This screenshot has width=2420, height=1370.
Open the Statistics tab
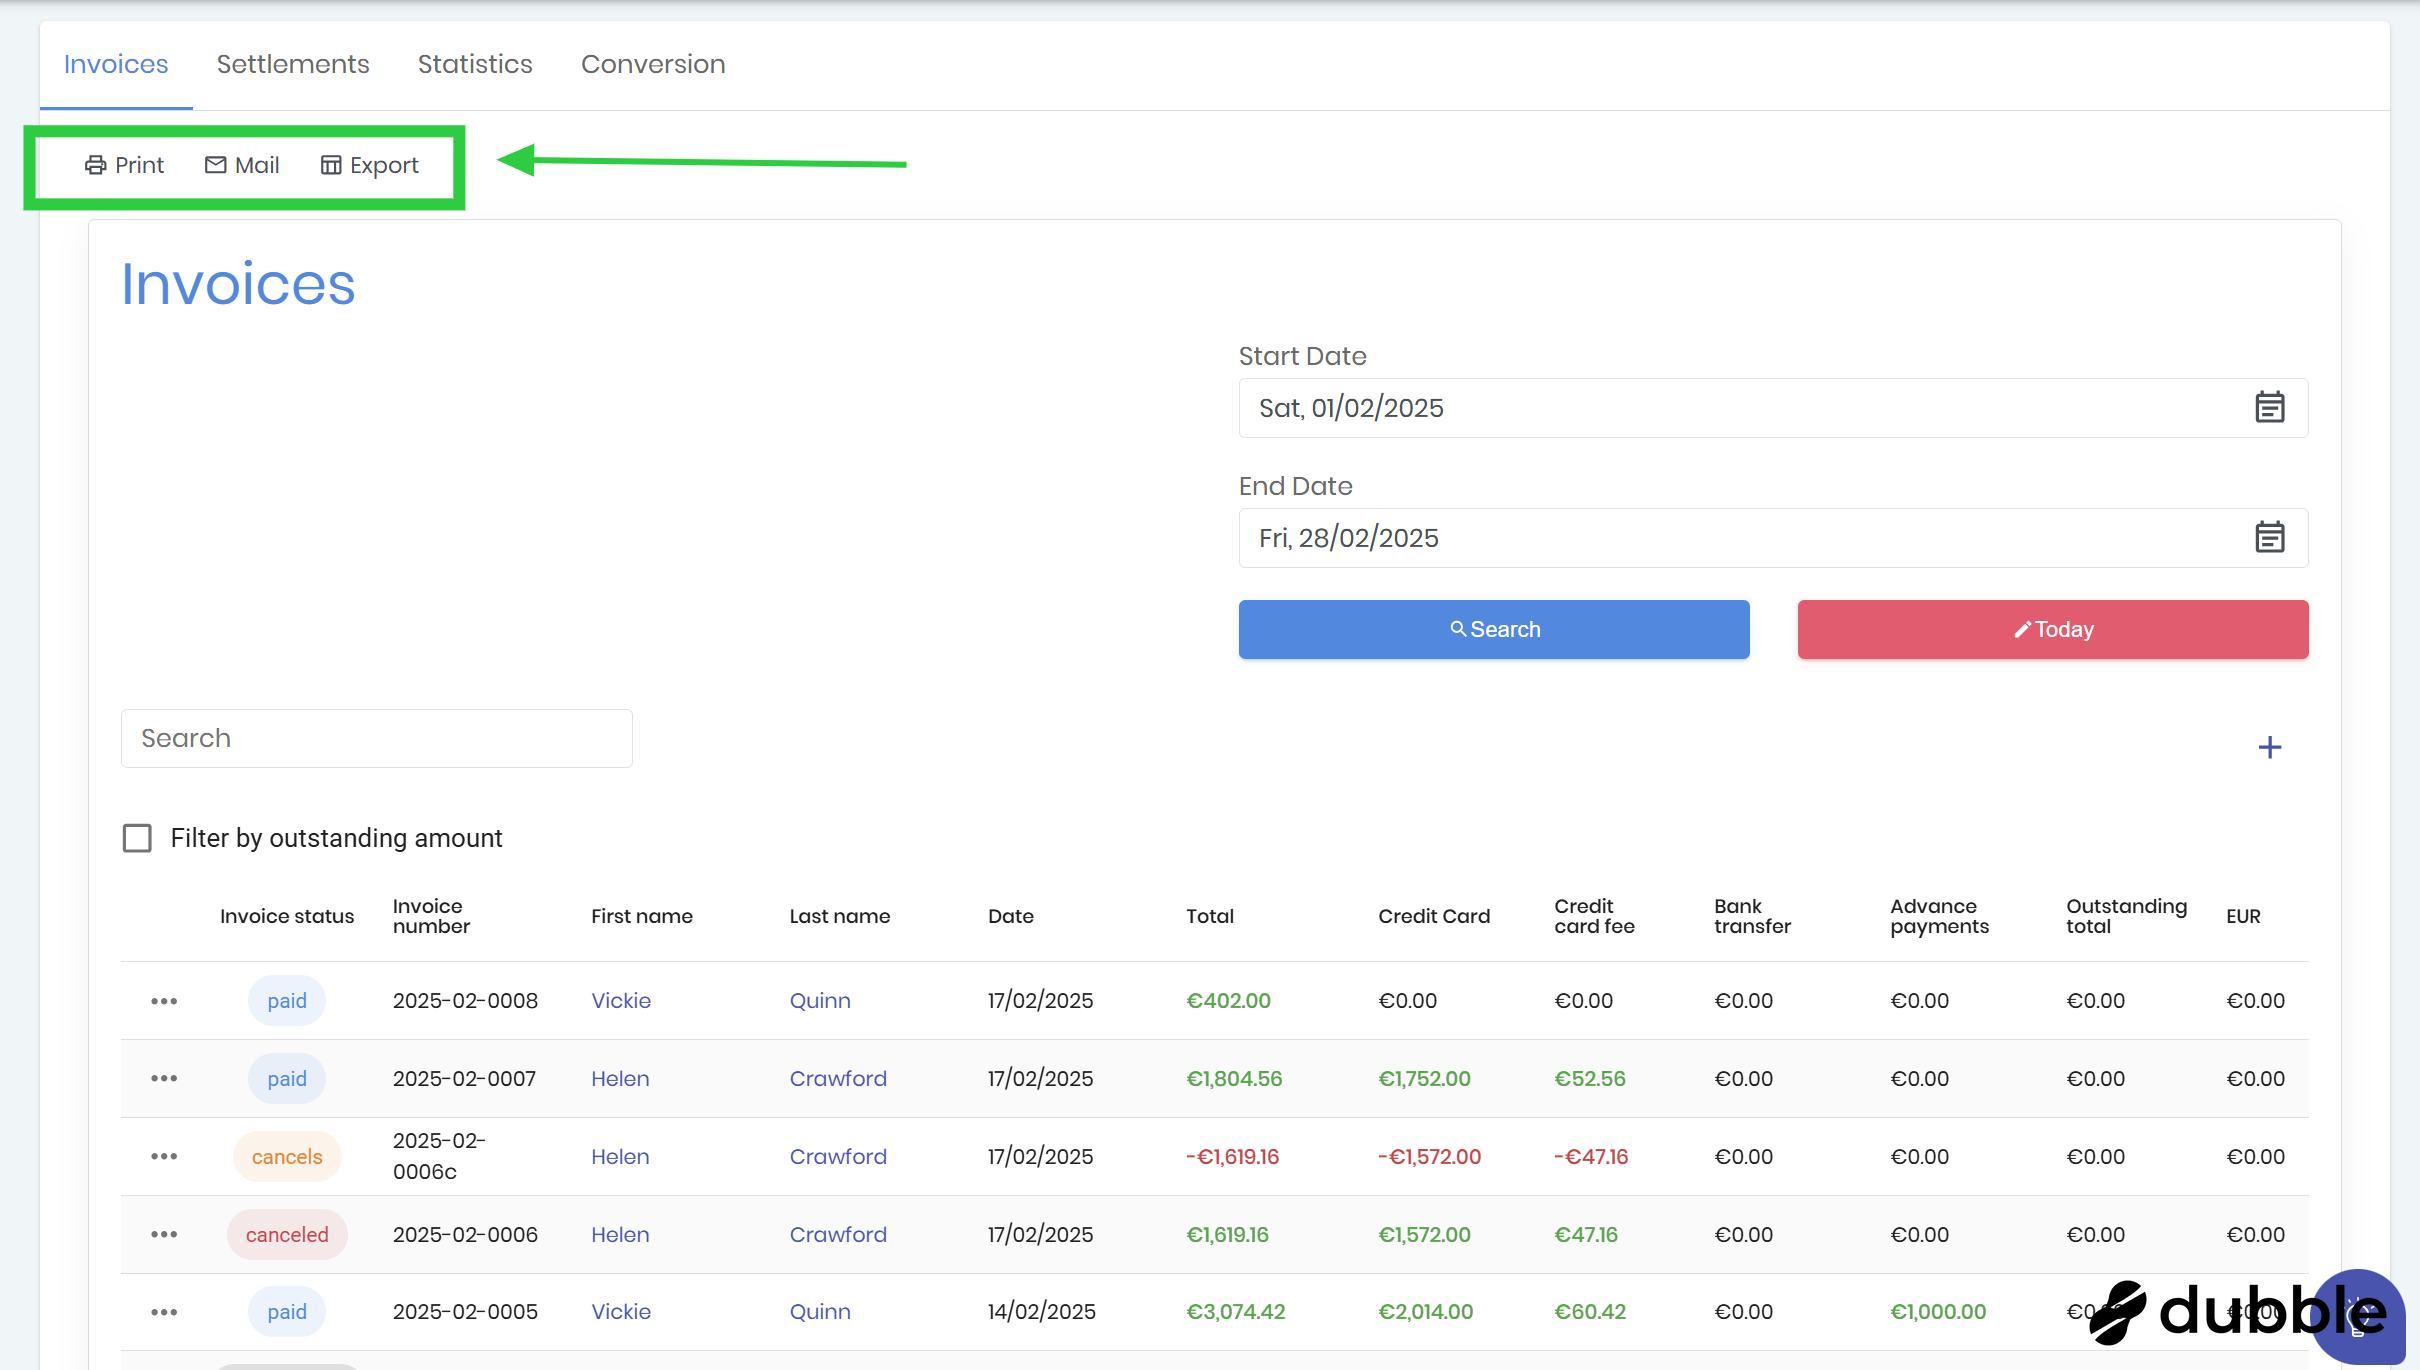475,65
